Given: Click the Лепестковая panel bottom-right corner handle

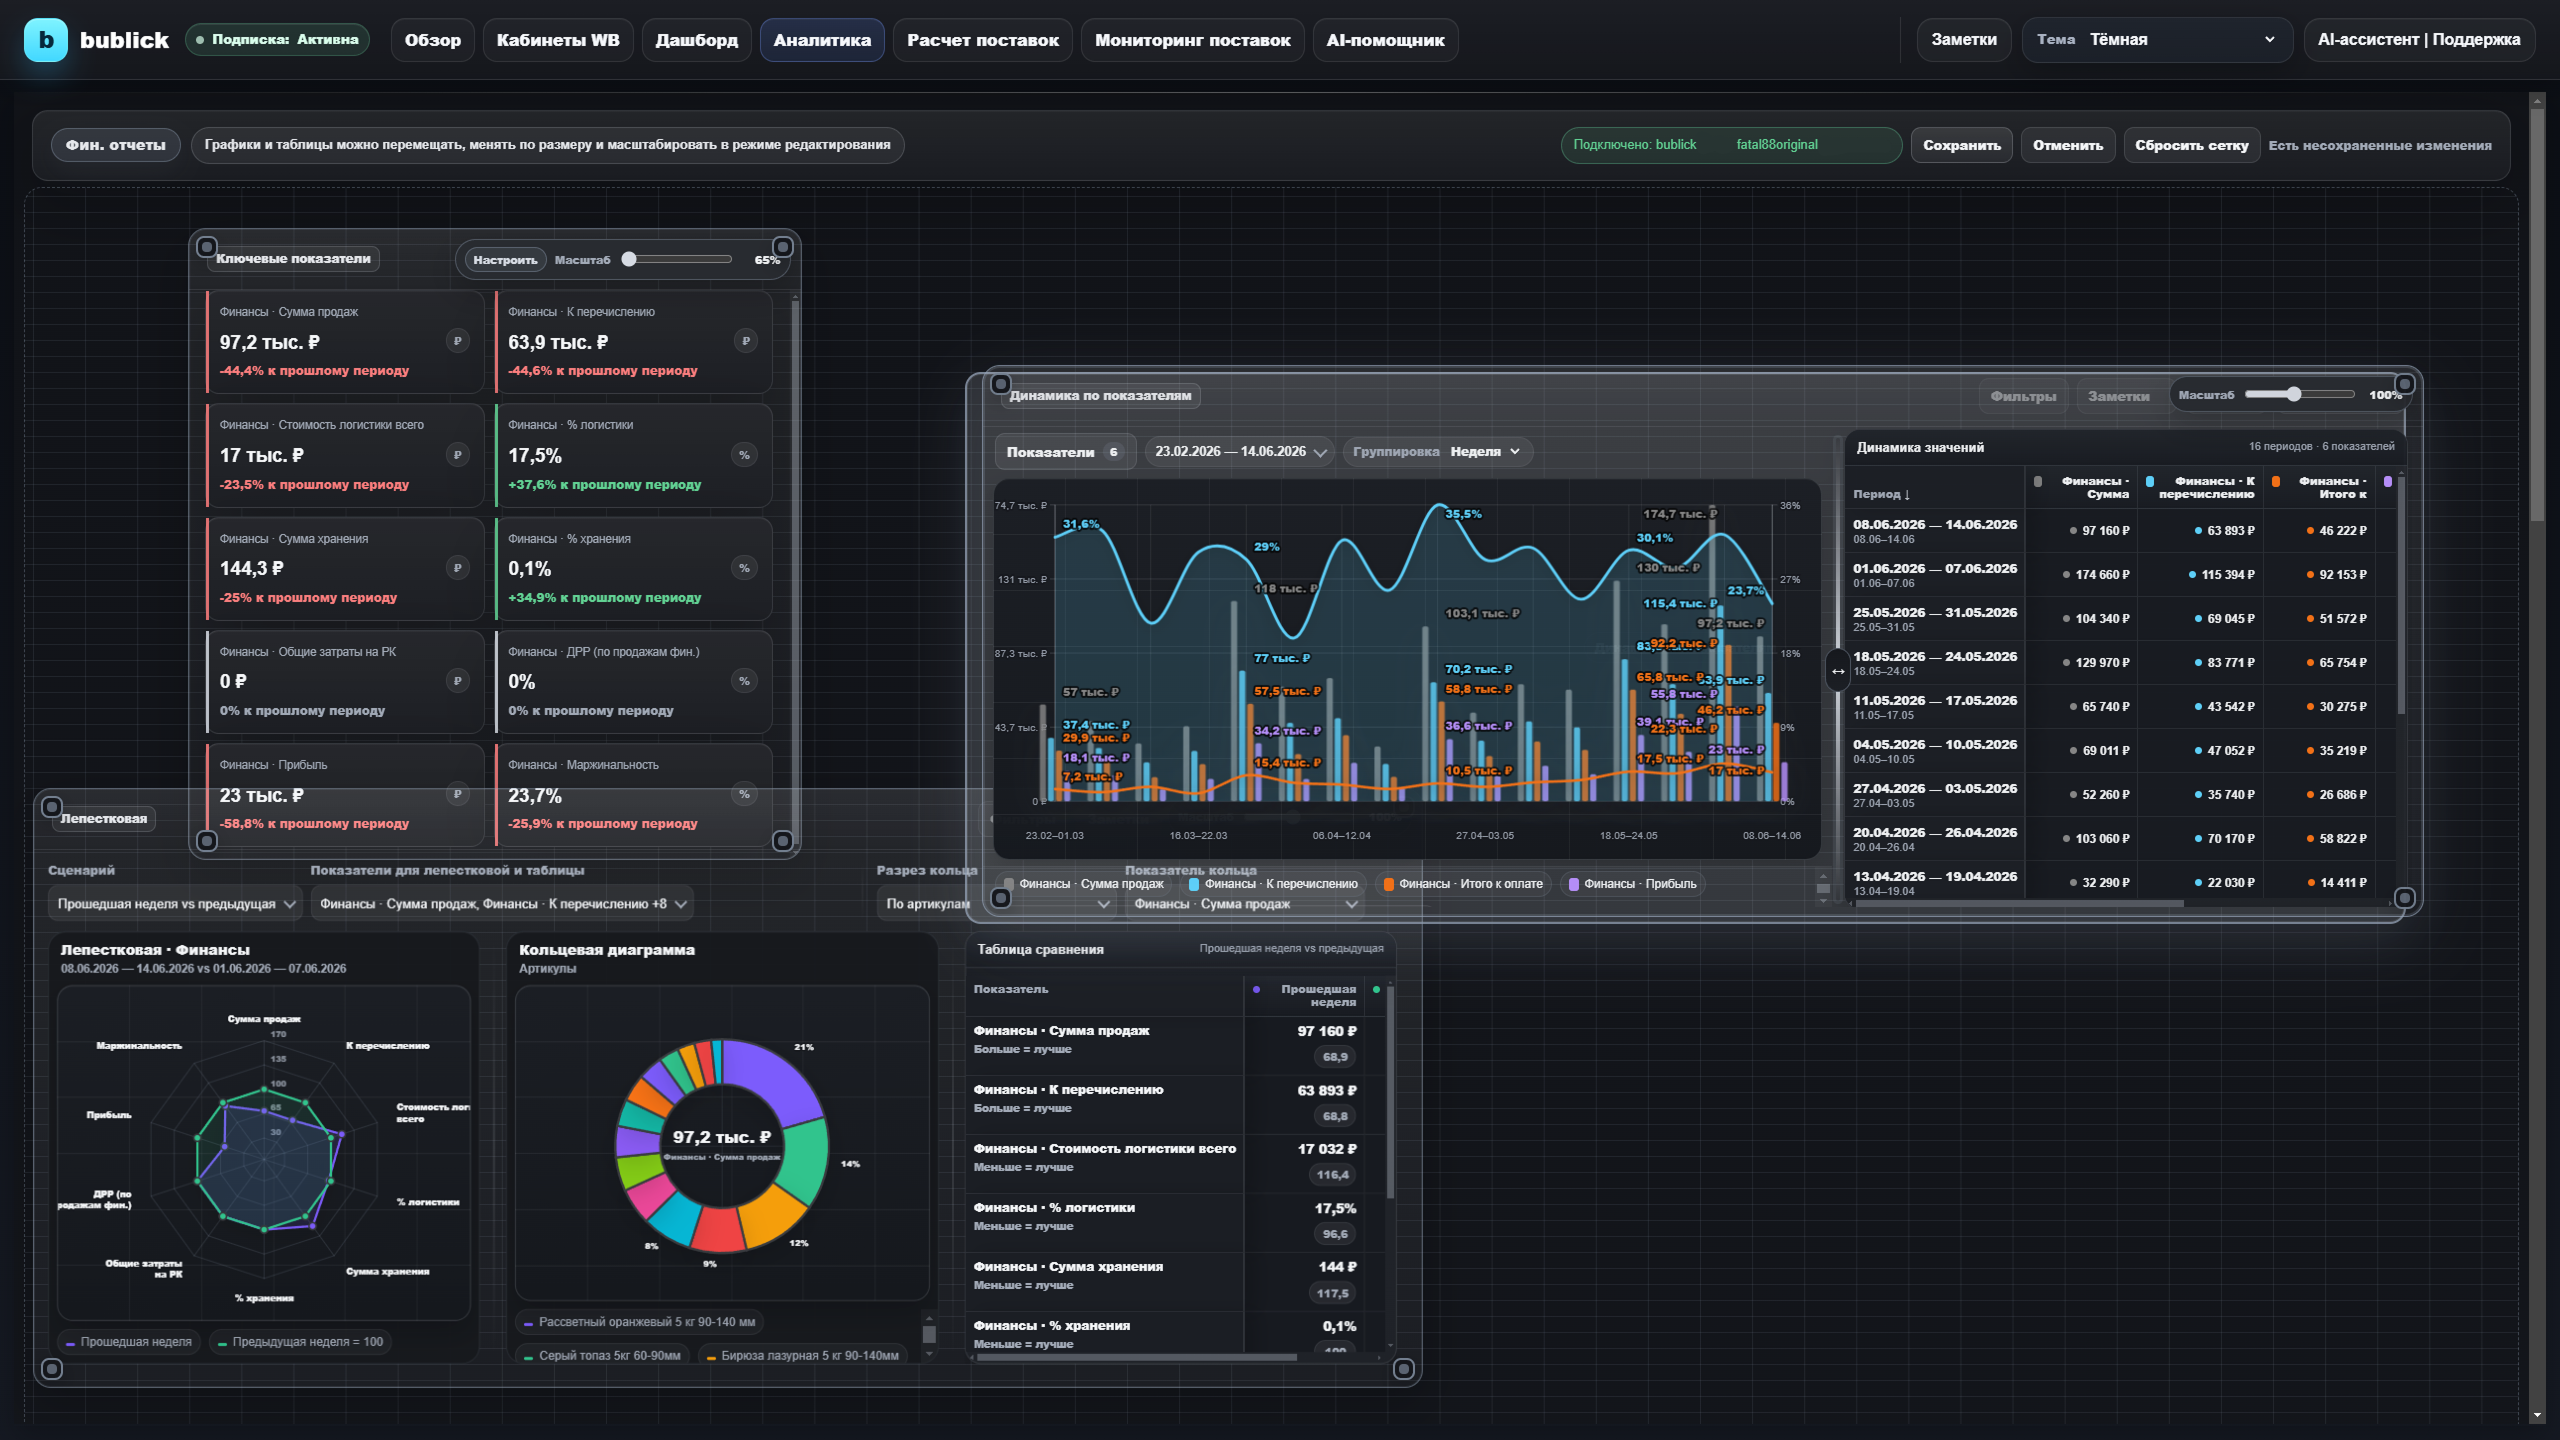Looking at the screenshot, I should pyautogui.click(x=1404, y=1369).
